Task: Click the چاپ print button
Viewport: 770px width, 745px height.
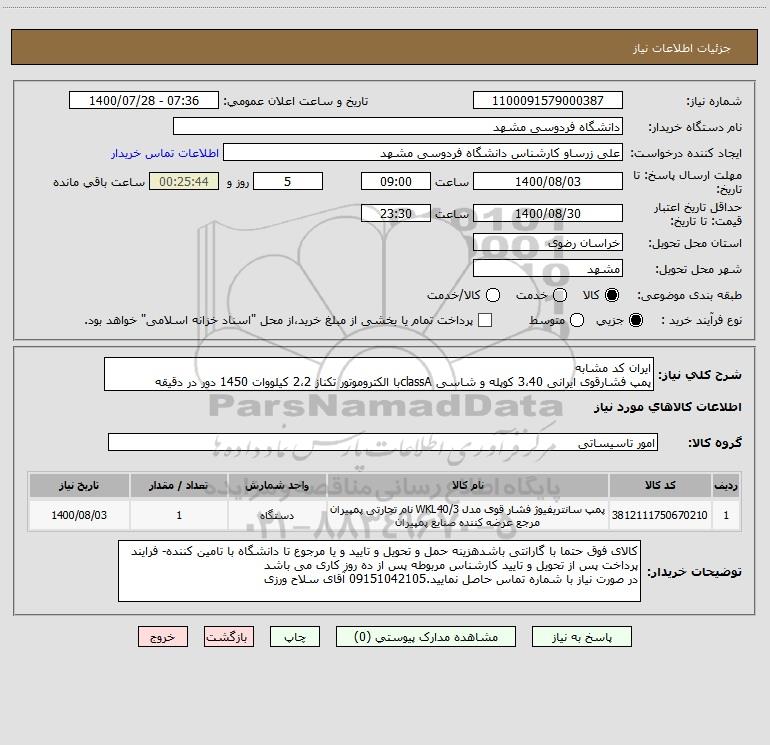Action: click(295, 636)
